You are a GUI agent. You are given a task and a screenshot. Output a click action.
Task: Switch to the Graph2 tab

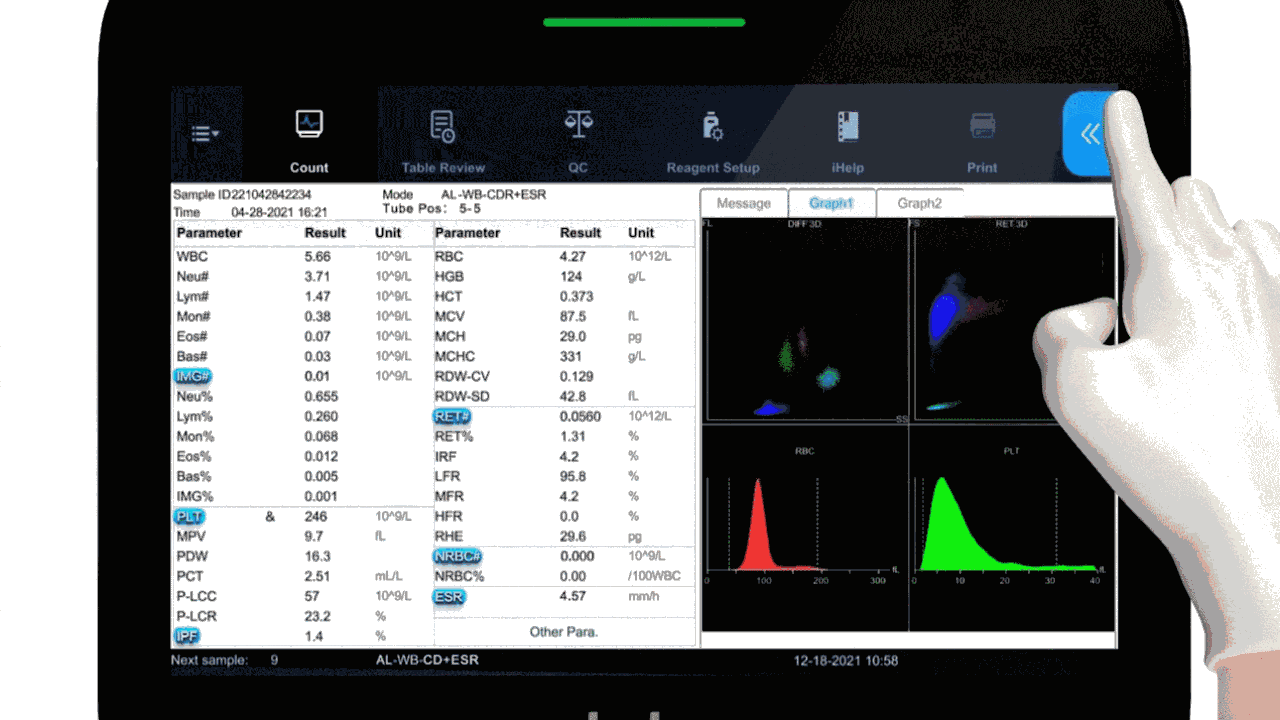point(919,203)
